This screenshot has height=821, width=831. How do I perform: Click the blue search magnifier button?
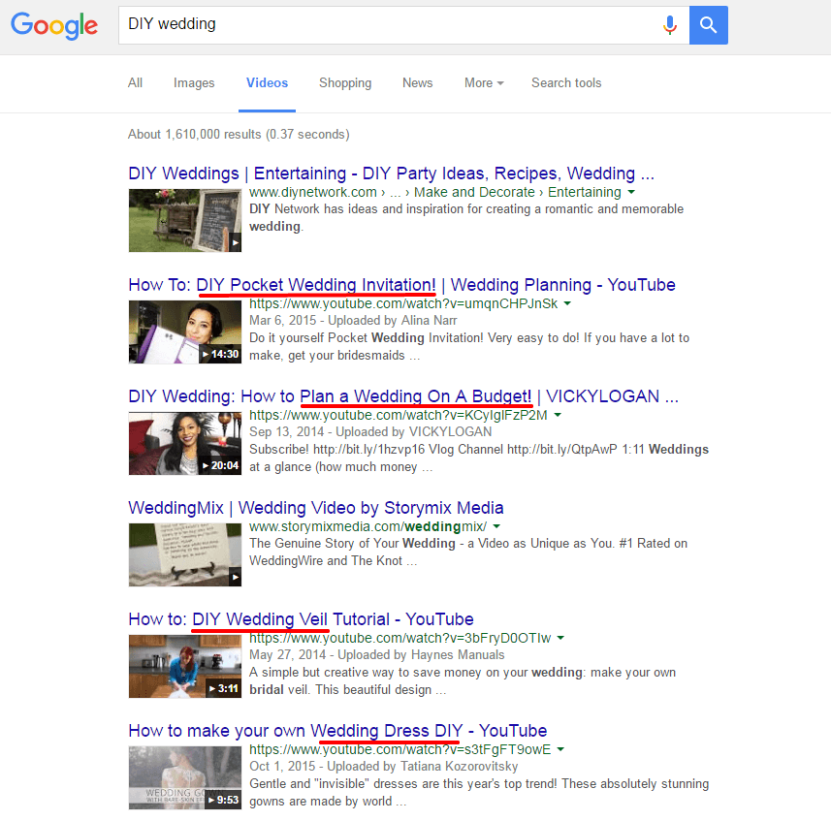708,25
